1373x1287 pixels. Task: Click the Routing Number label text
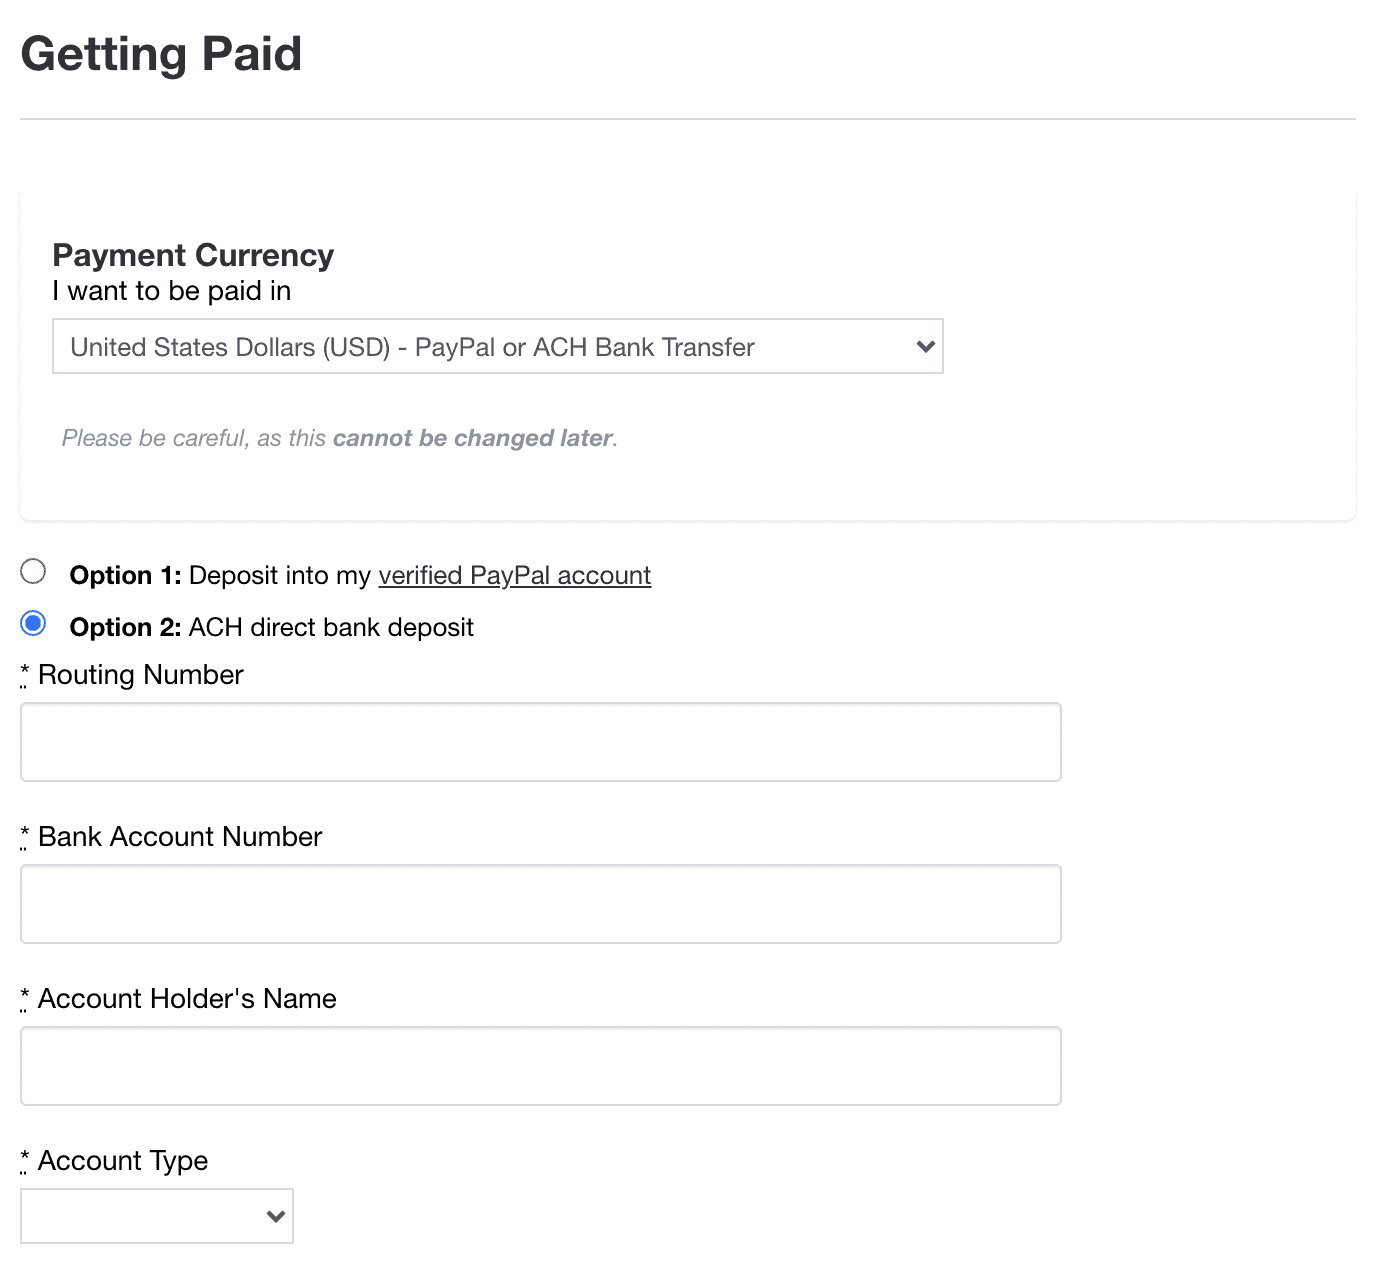tap(140, 675)
